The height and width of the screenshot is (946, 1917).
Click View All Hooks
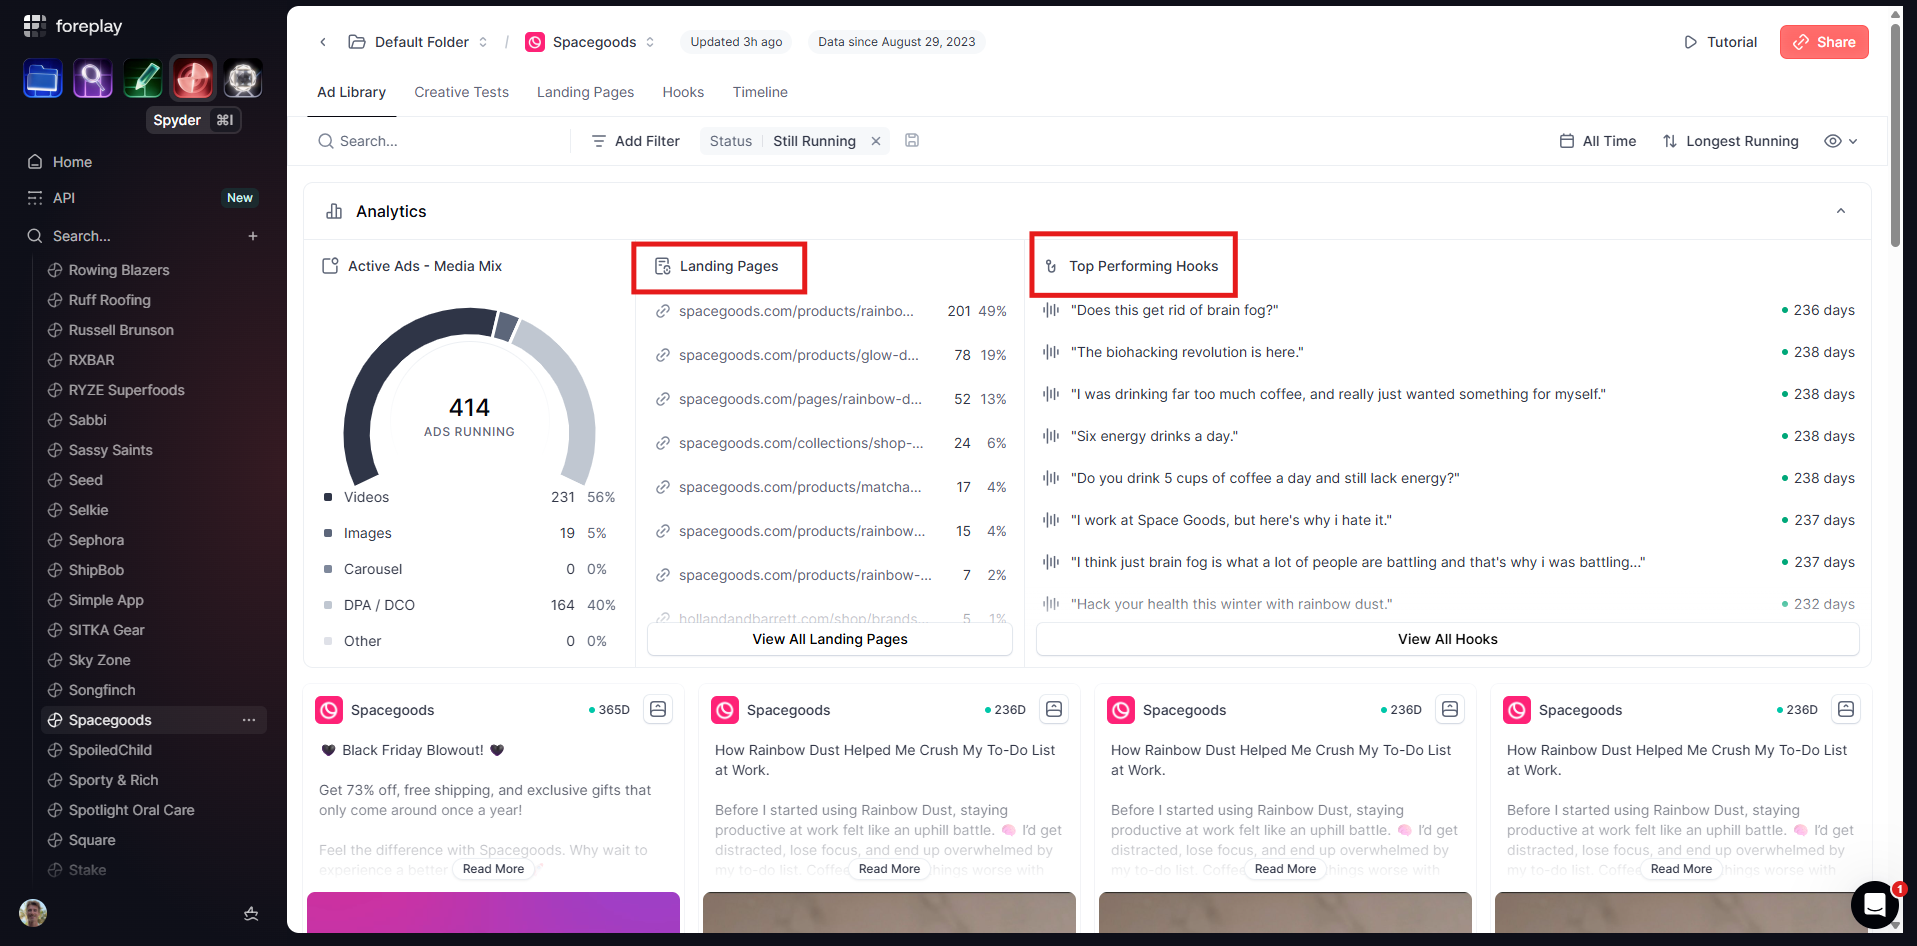[1447, 639]
